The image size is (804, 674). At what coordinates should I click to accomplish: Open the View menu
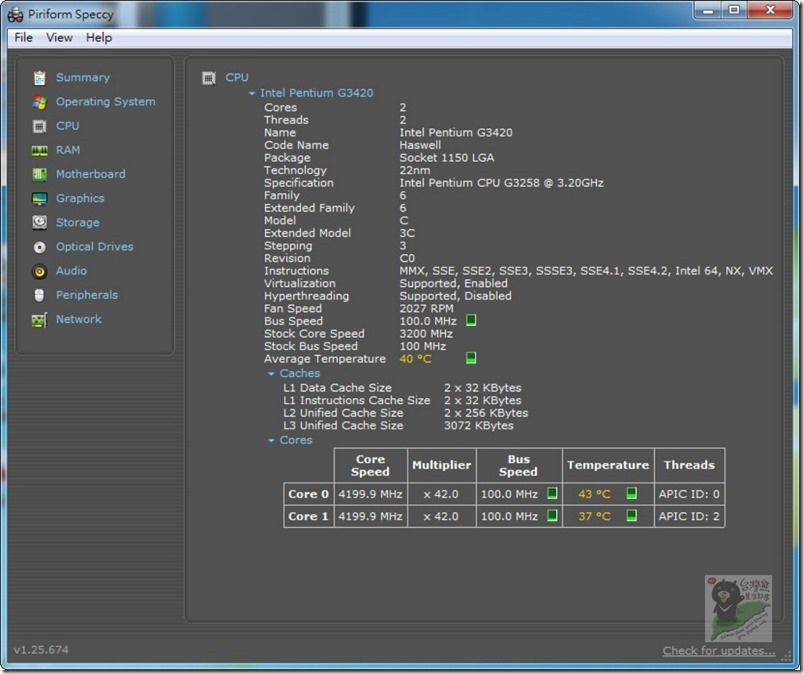coord(59,37)
